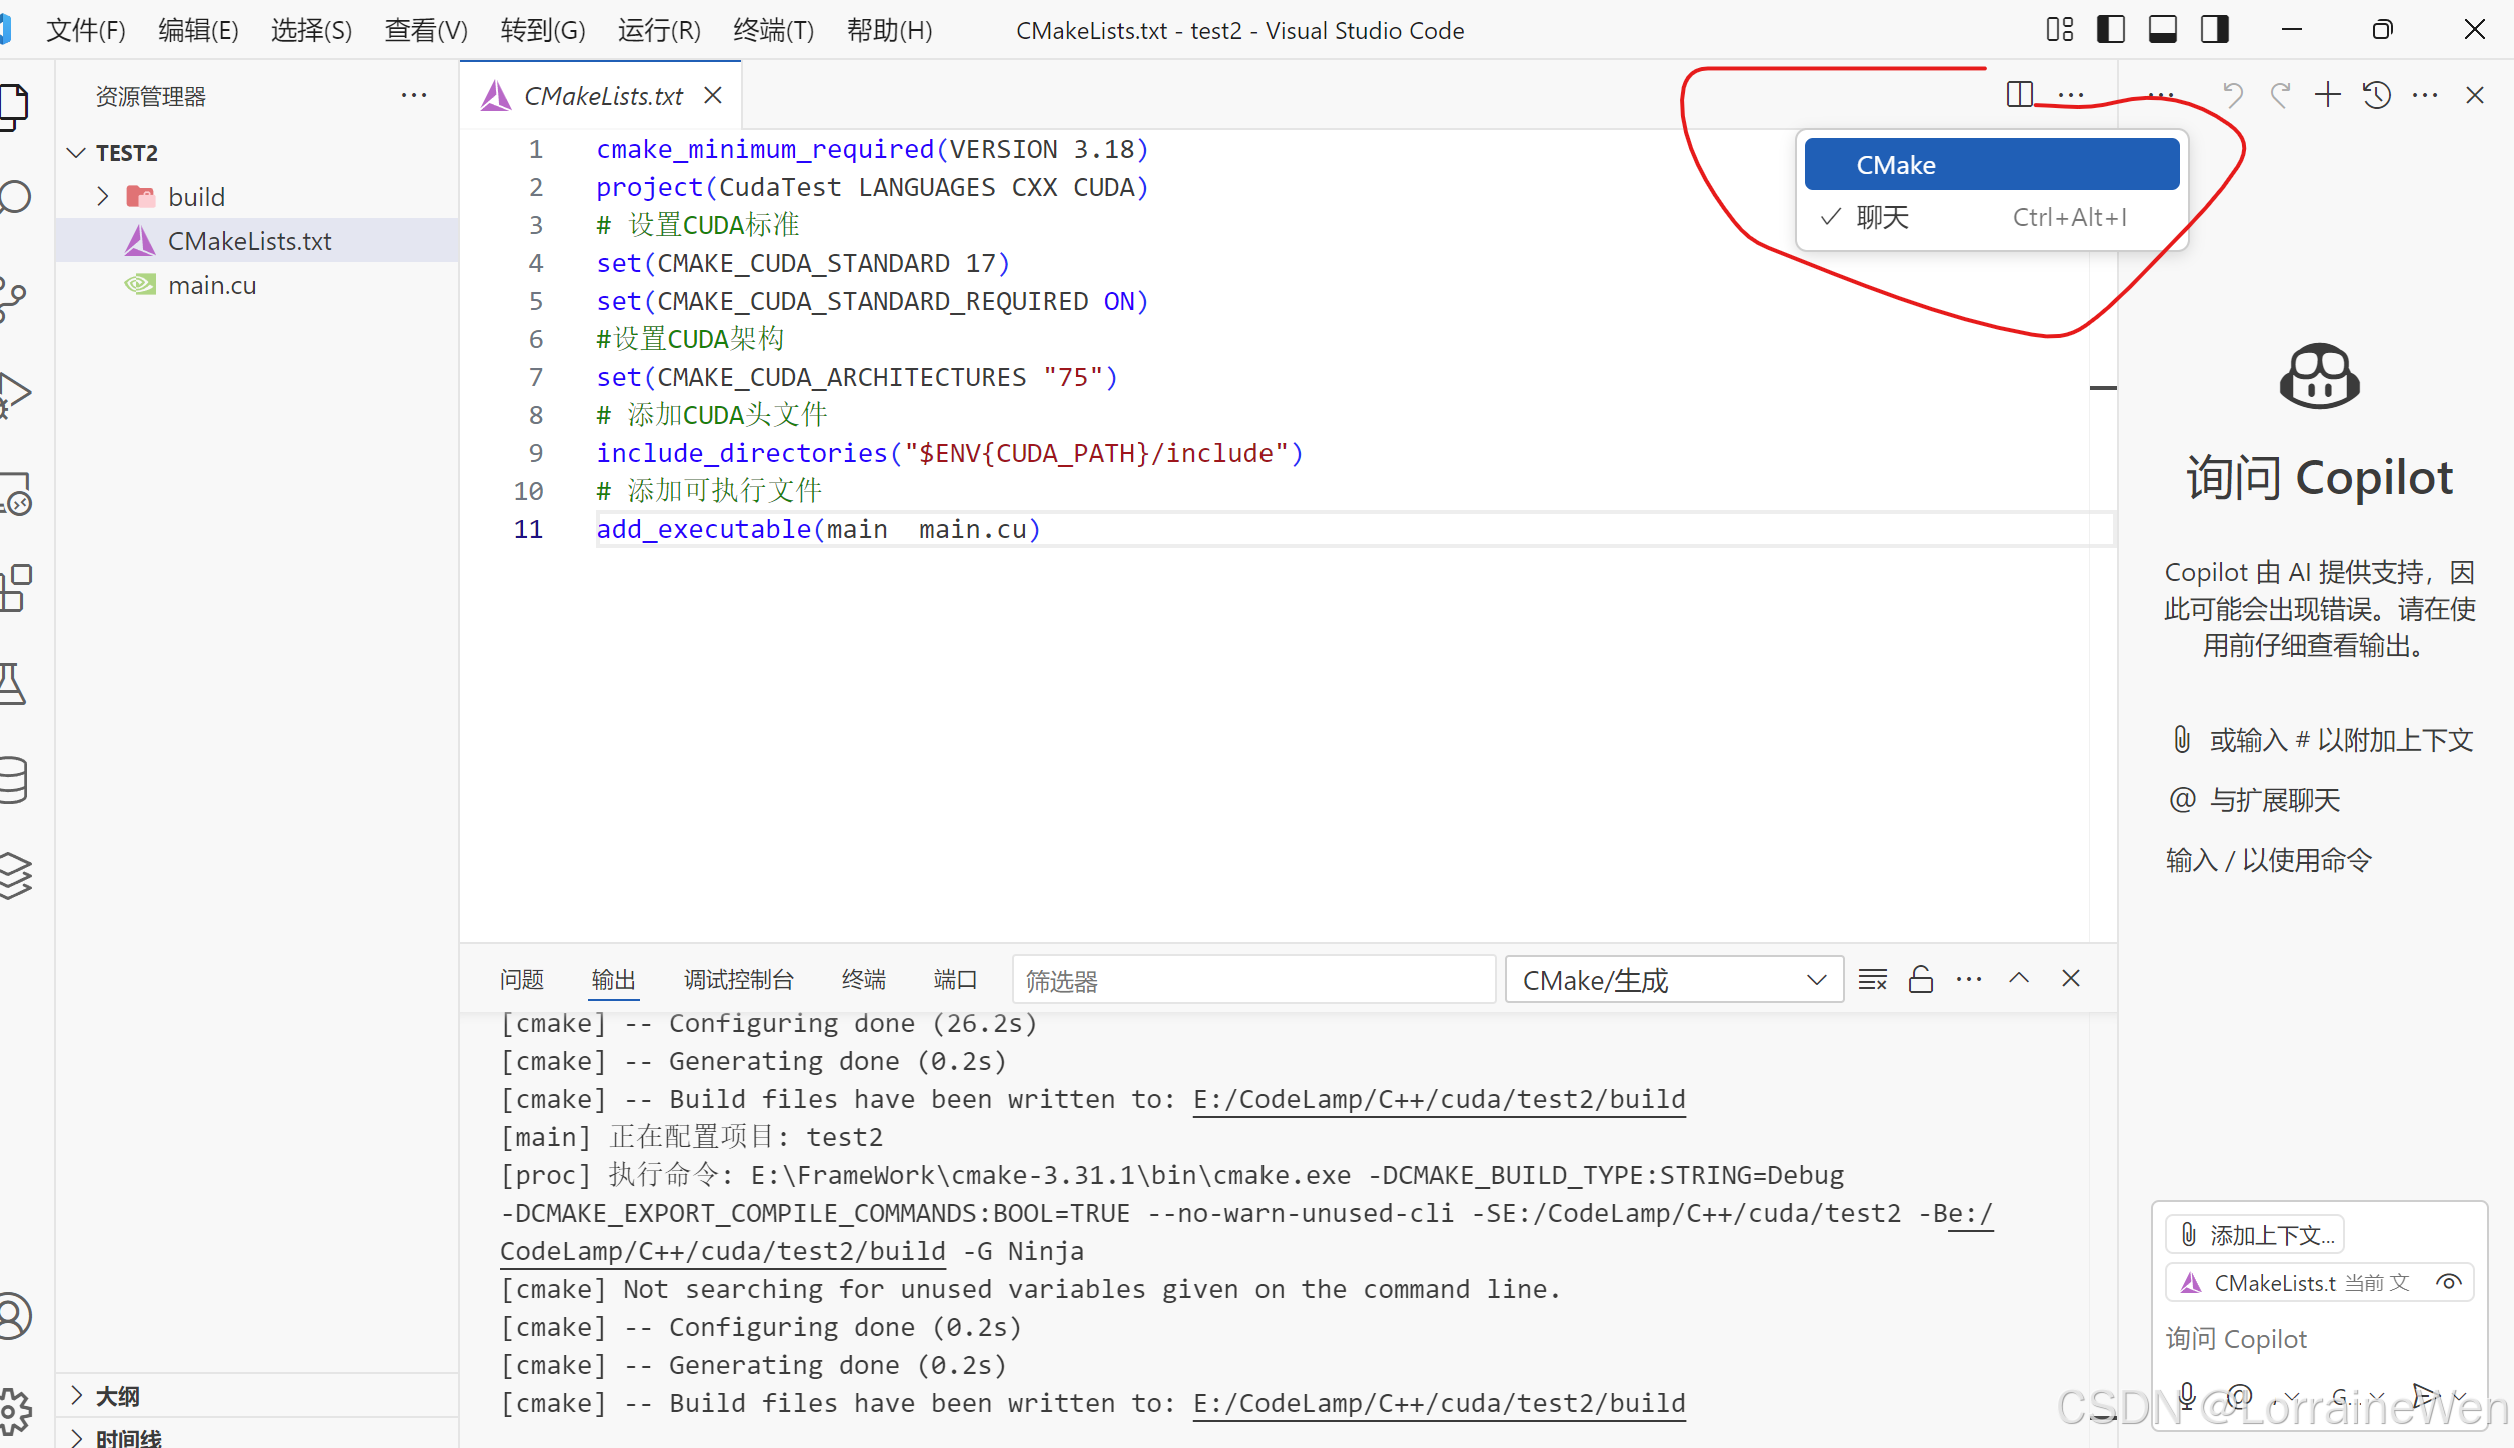The image size is (2514, 1448).
Task: Clear the output panel
Action: pos(1872,979)
